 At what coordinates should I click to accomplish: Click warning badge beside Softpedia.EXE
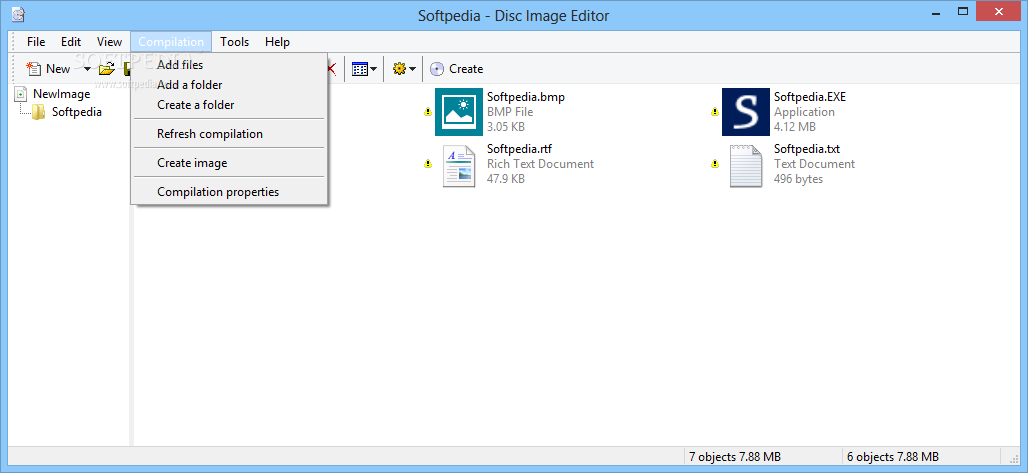pos(715,112)
